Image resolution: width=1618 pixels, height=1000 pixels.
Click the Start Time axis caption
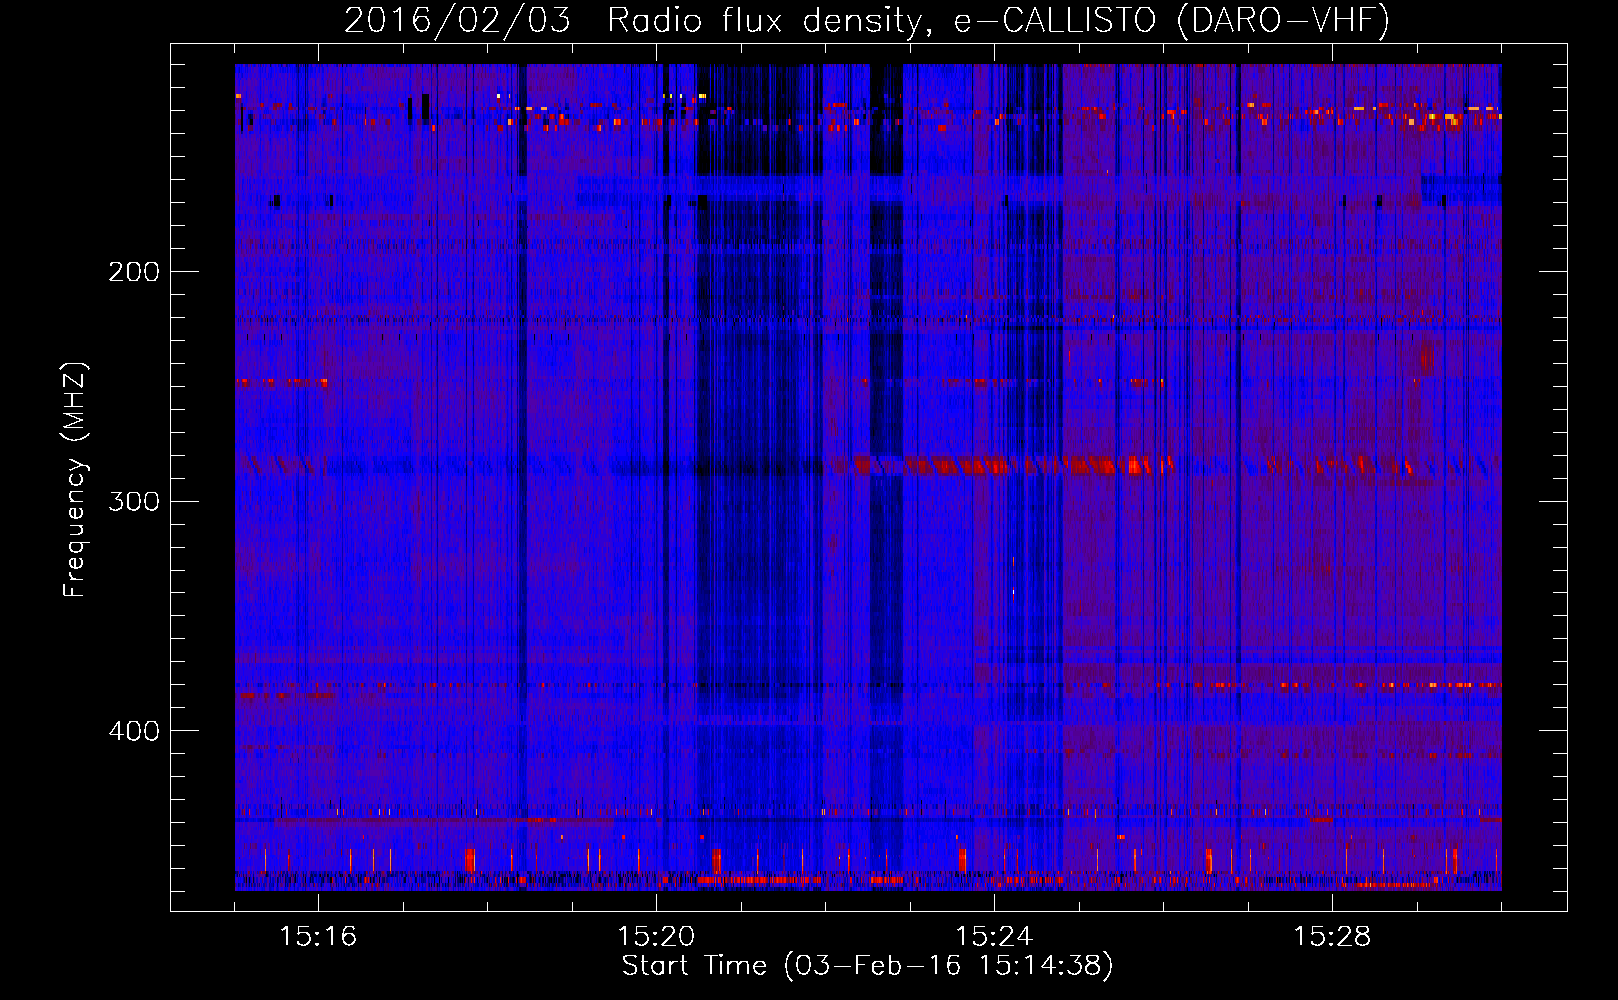point(868,966)
